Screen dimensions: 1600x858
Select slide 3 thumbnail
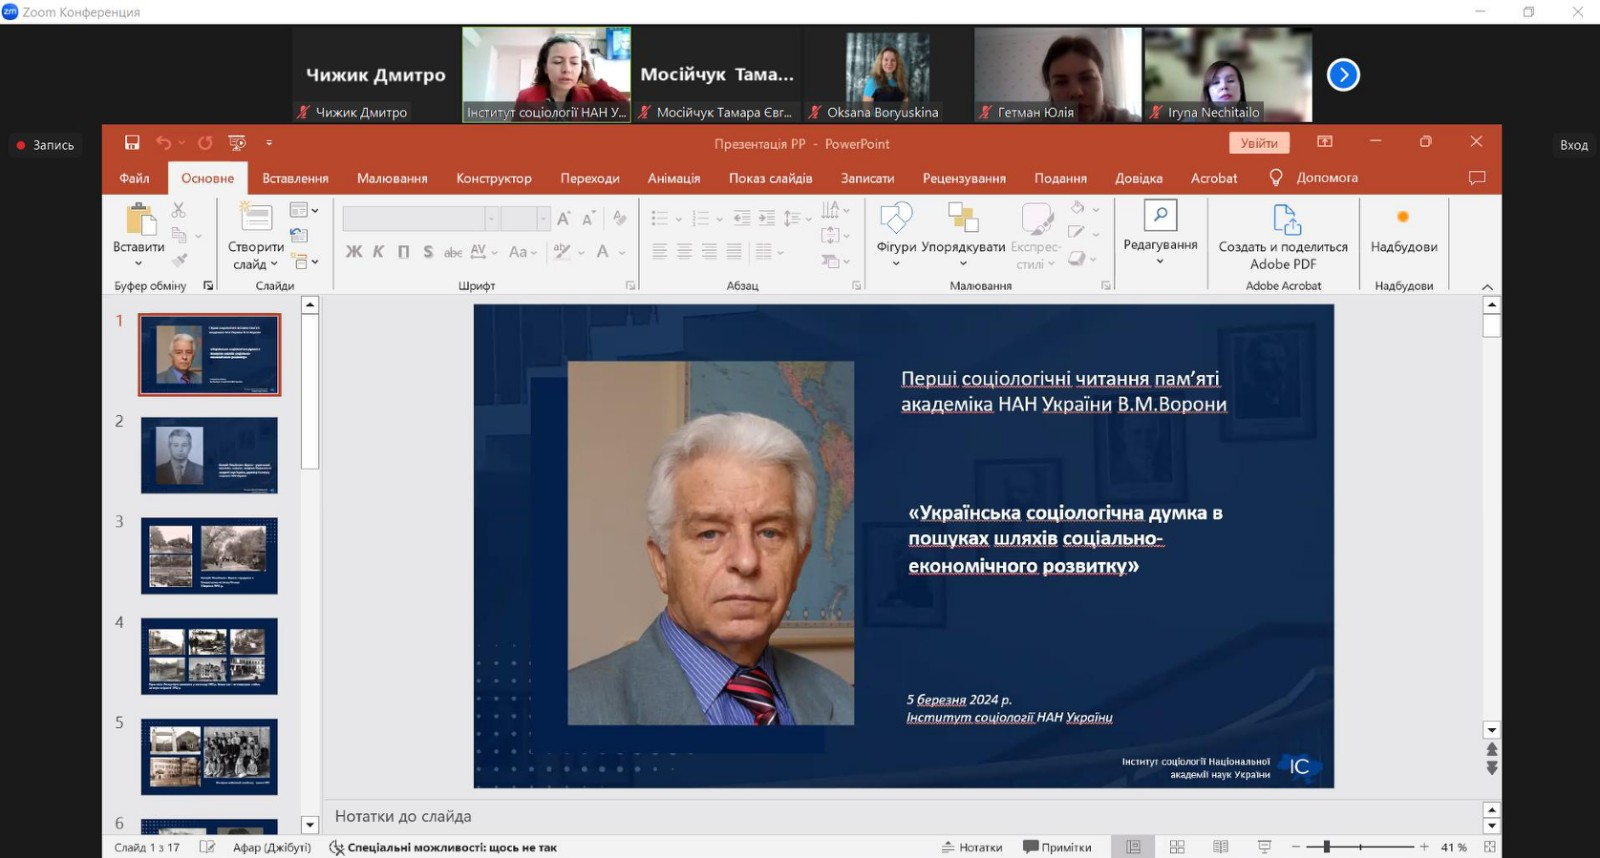[x=209, y=556]
